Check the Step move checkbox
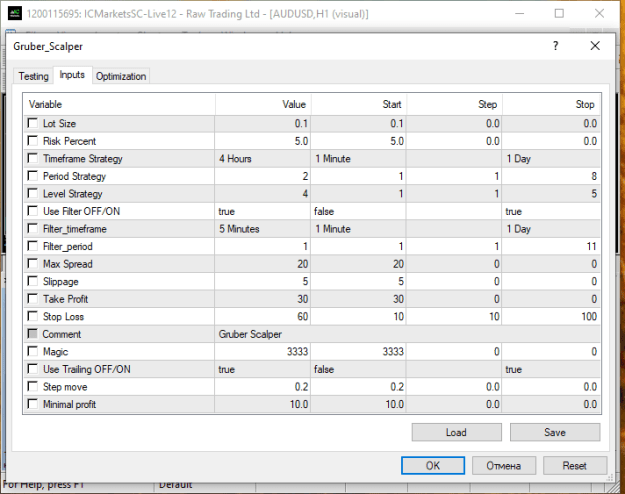Image resolution: width=625 pixels, height=494 pixels. [x=33, y=386]
